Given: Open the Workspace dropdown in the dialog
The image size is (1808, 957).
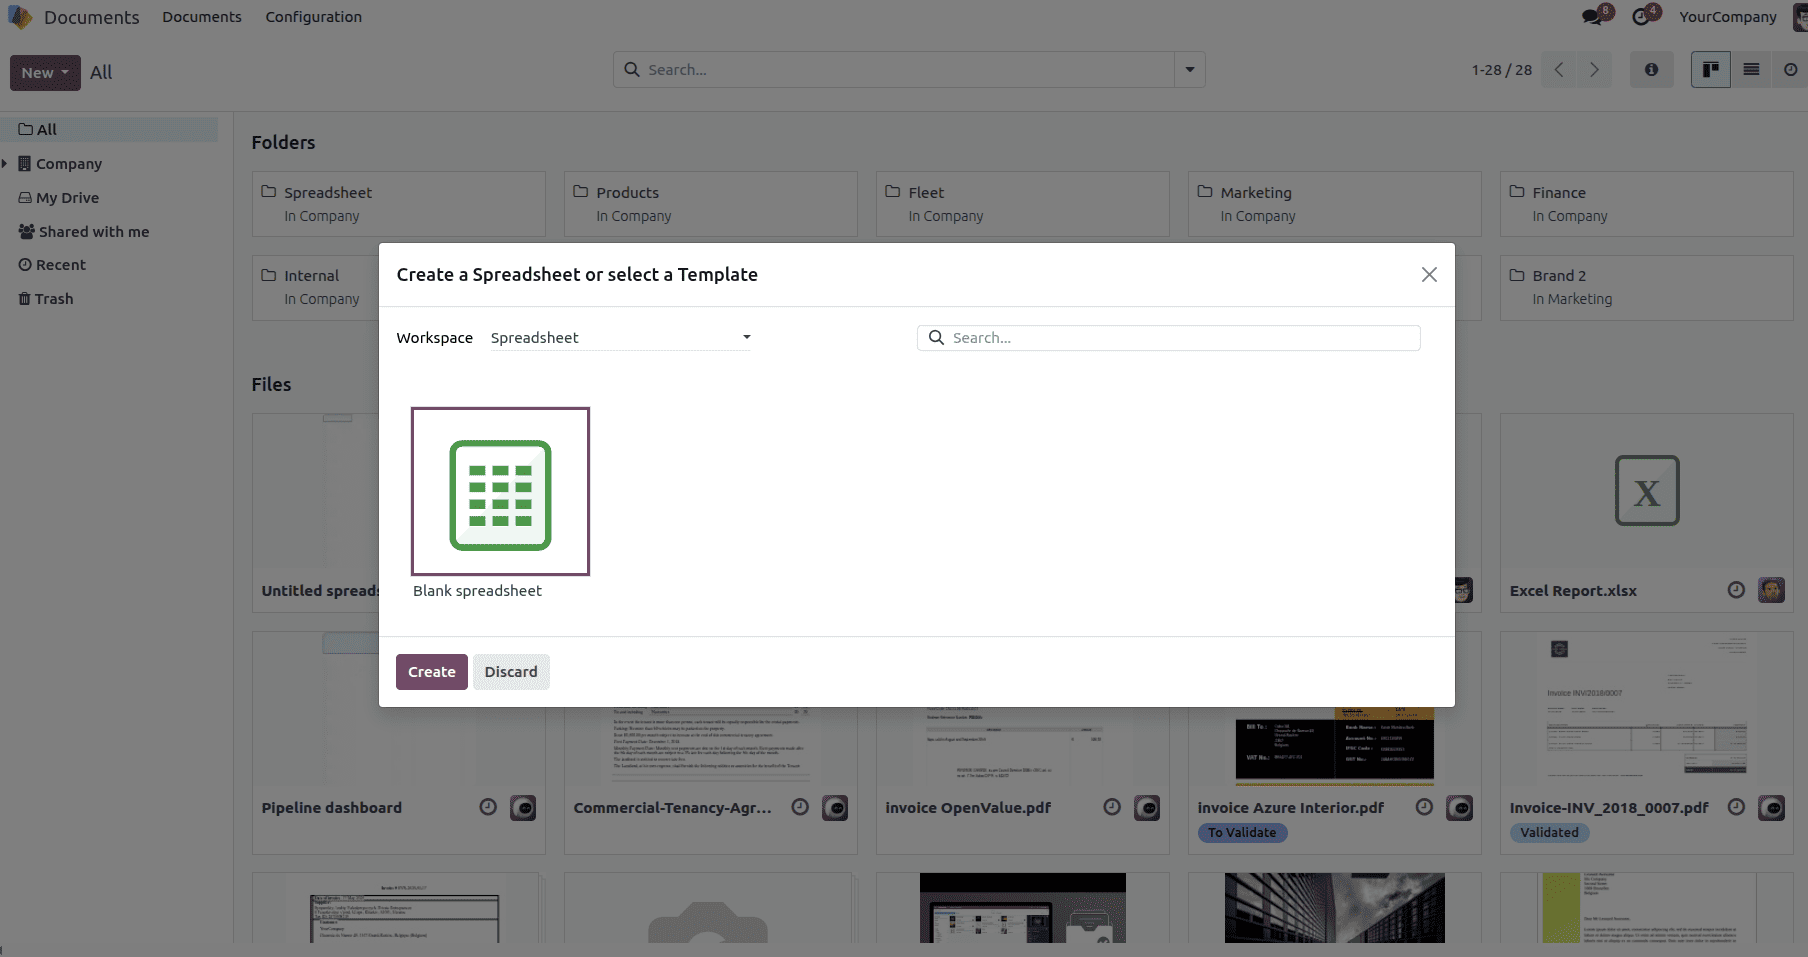Looking at the screenshot, I should point(620,338).
